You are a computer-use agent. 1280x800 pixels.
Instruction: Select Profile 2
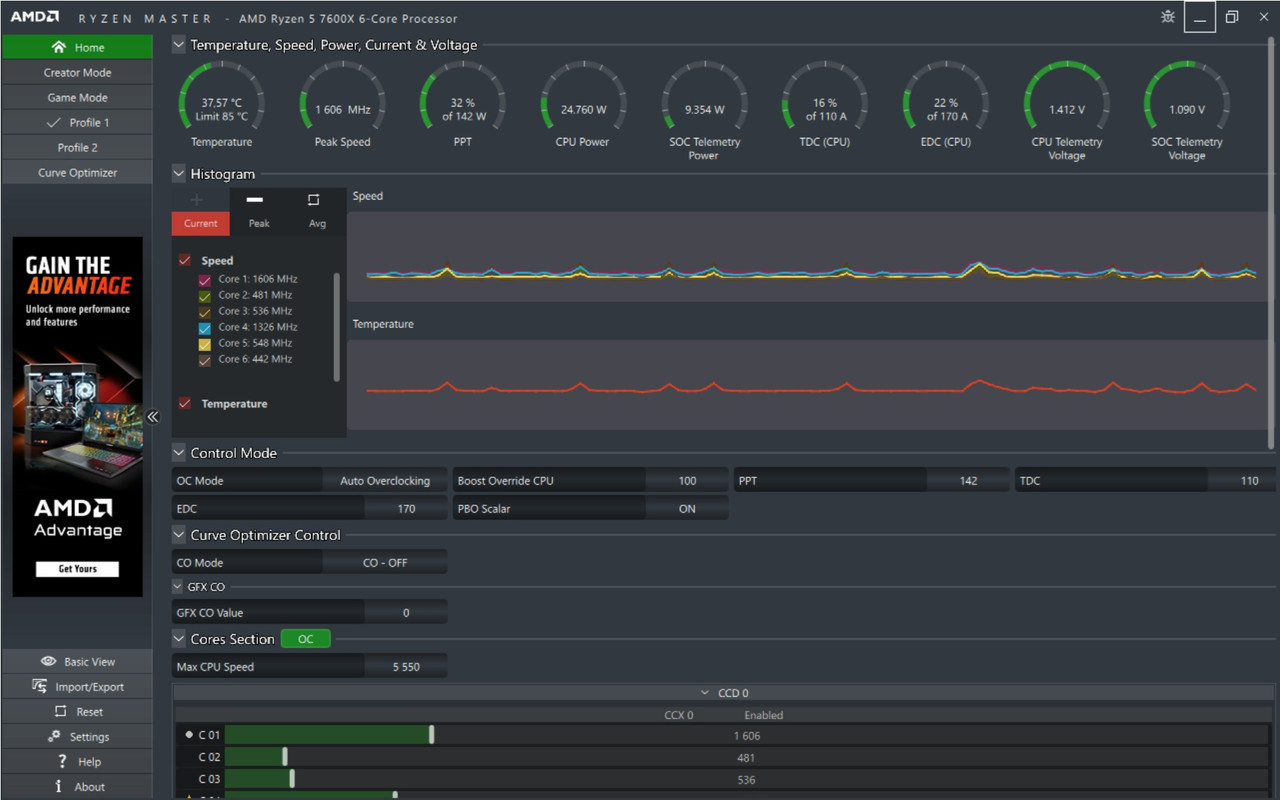(77, 147)
